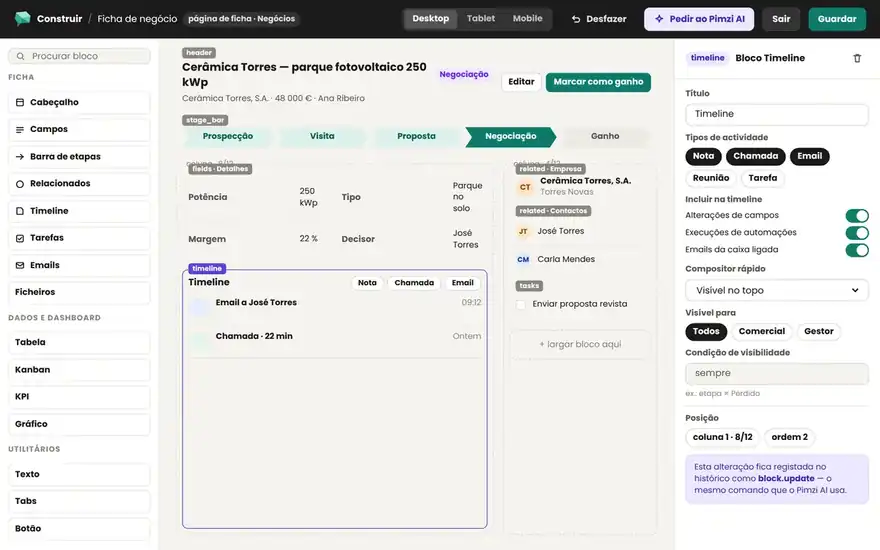Add the Gráfico block

tap(79, 424)
